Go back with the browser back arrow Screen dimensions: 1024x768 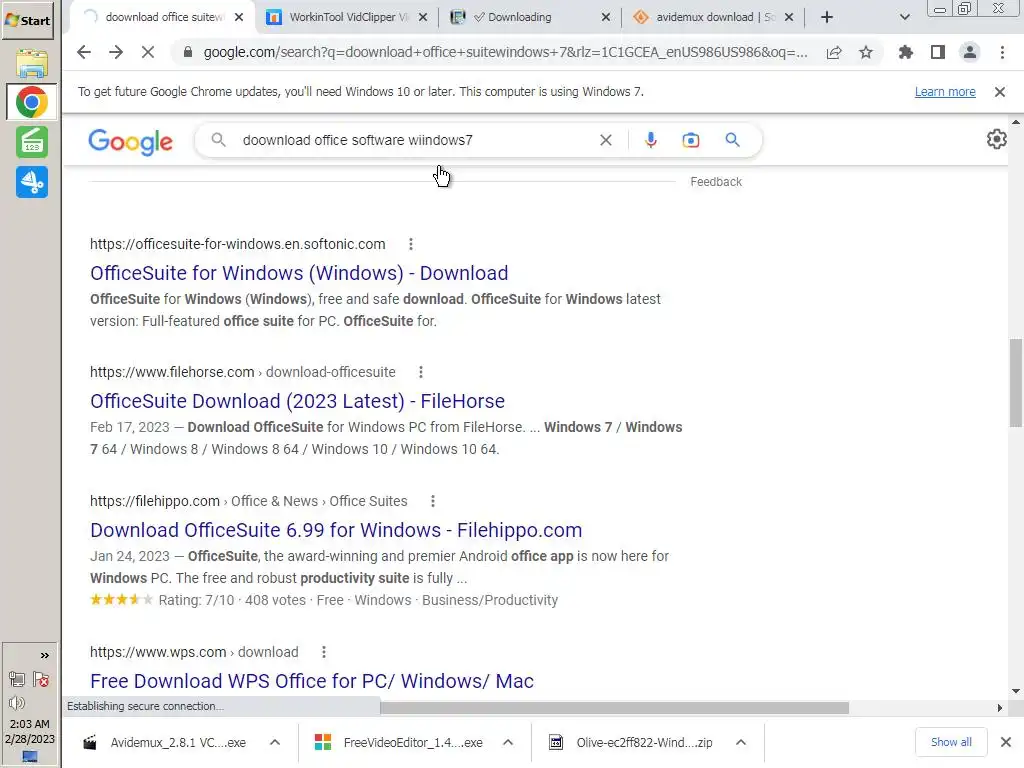click(x=84, y=52)
